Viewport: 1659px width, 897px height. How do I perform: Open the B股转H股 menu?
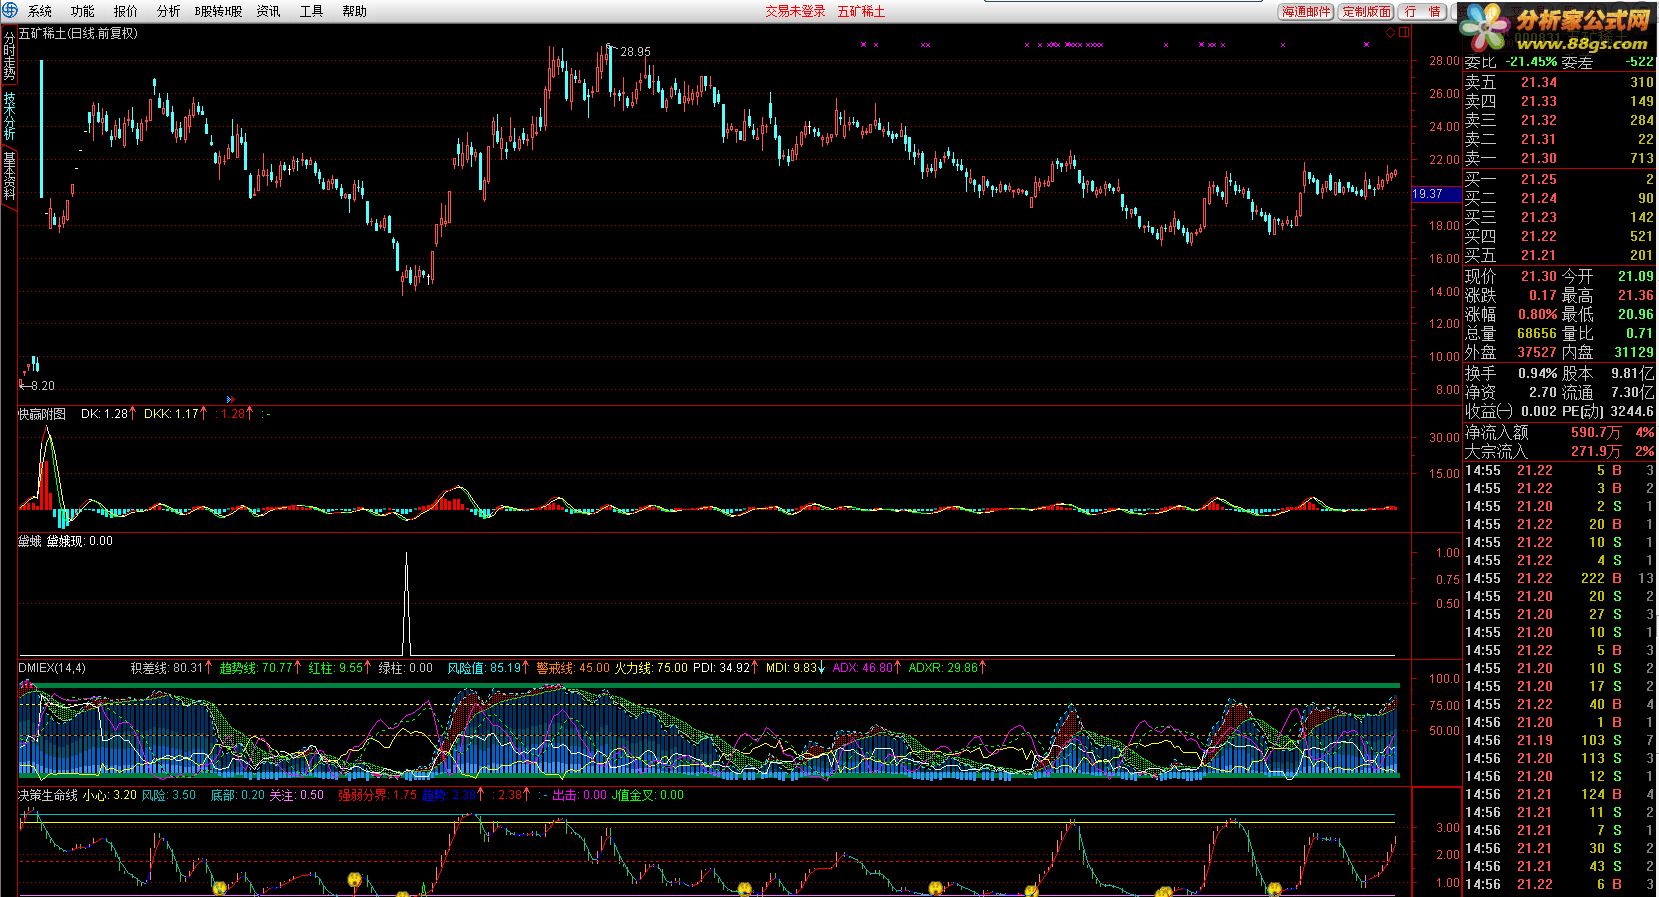click(218, 12)
